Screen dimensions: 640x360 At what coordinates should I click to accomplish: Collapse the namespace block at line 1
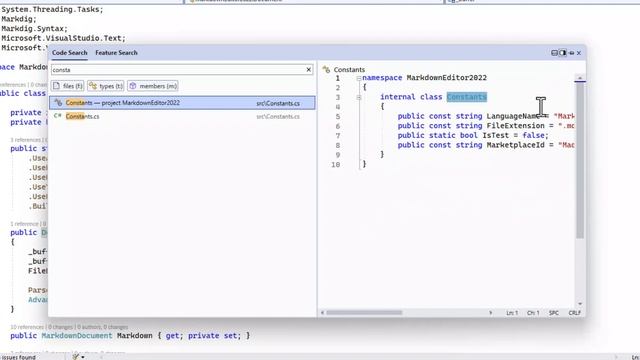[x=359, y=78]
